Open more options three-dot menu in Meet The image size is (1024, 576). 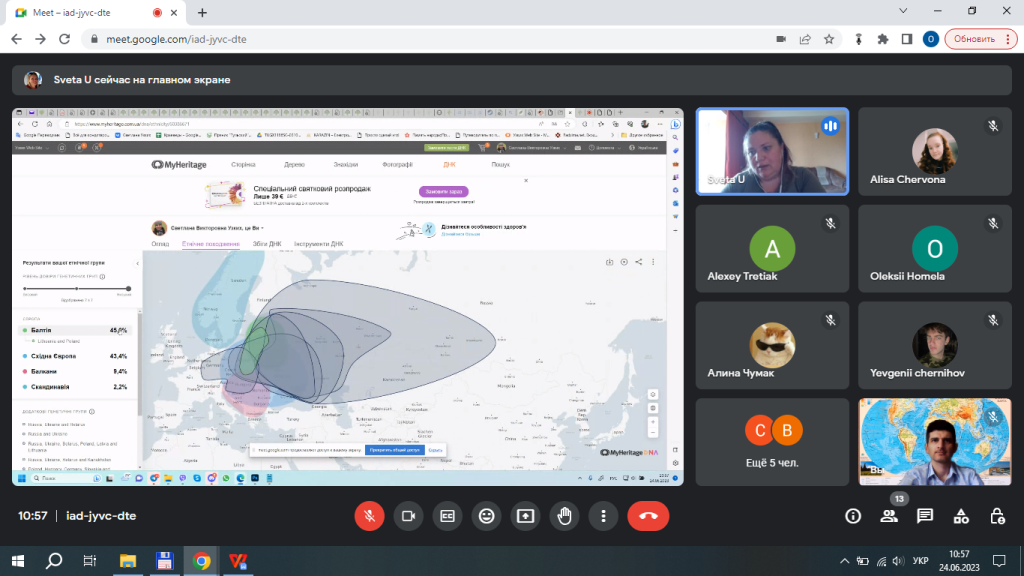tap(603, 516)
